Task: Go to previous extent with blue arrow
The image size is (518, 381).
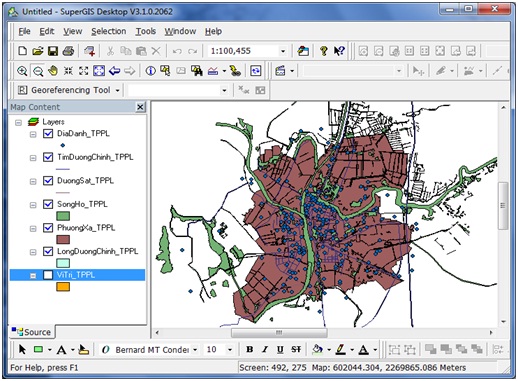Action: click(x=115, y=71)
